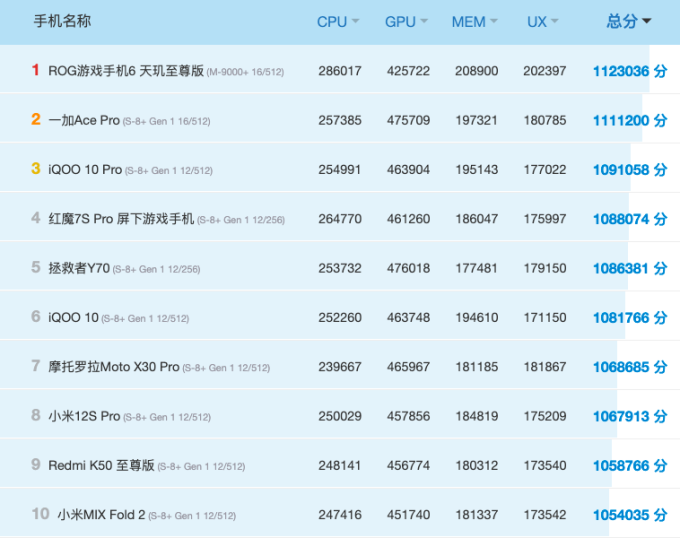Click CPU score 247416 for 小米MIX Fold 2
Viewport: 680px width, 538px height.
(340, 515)
